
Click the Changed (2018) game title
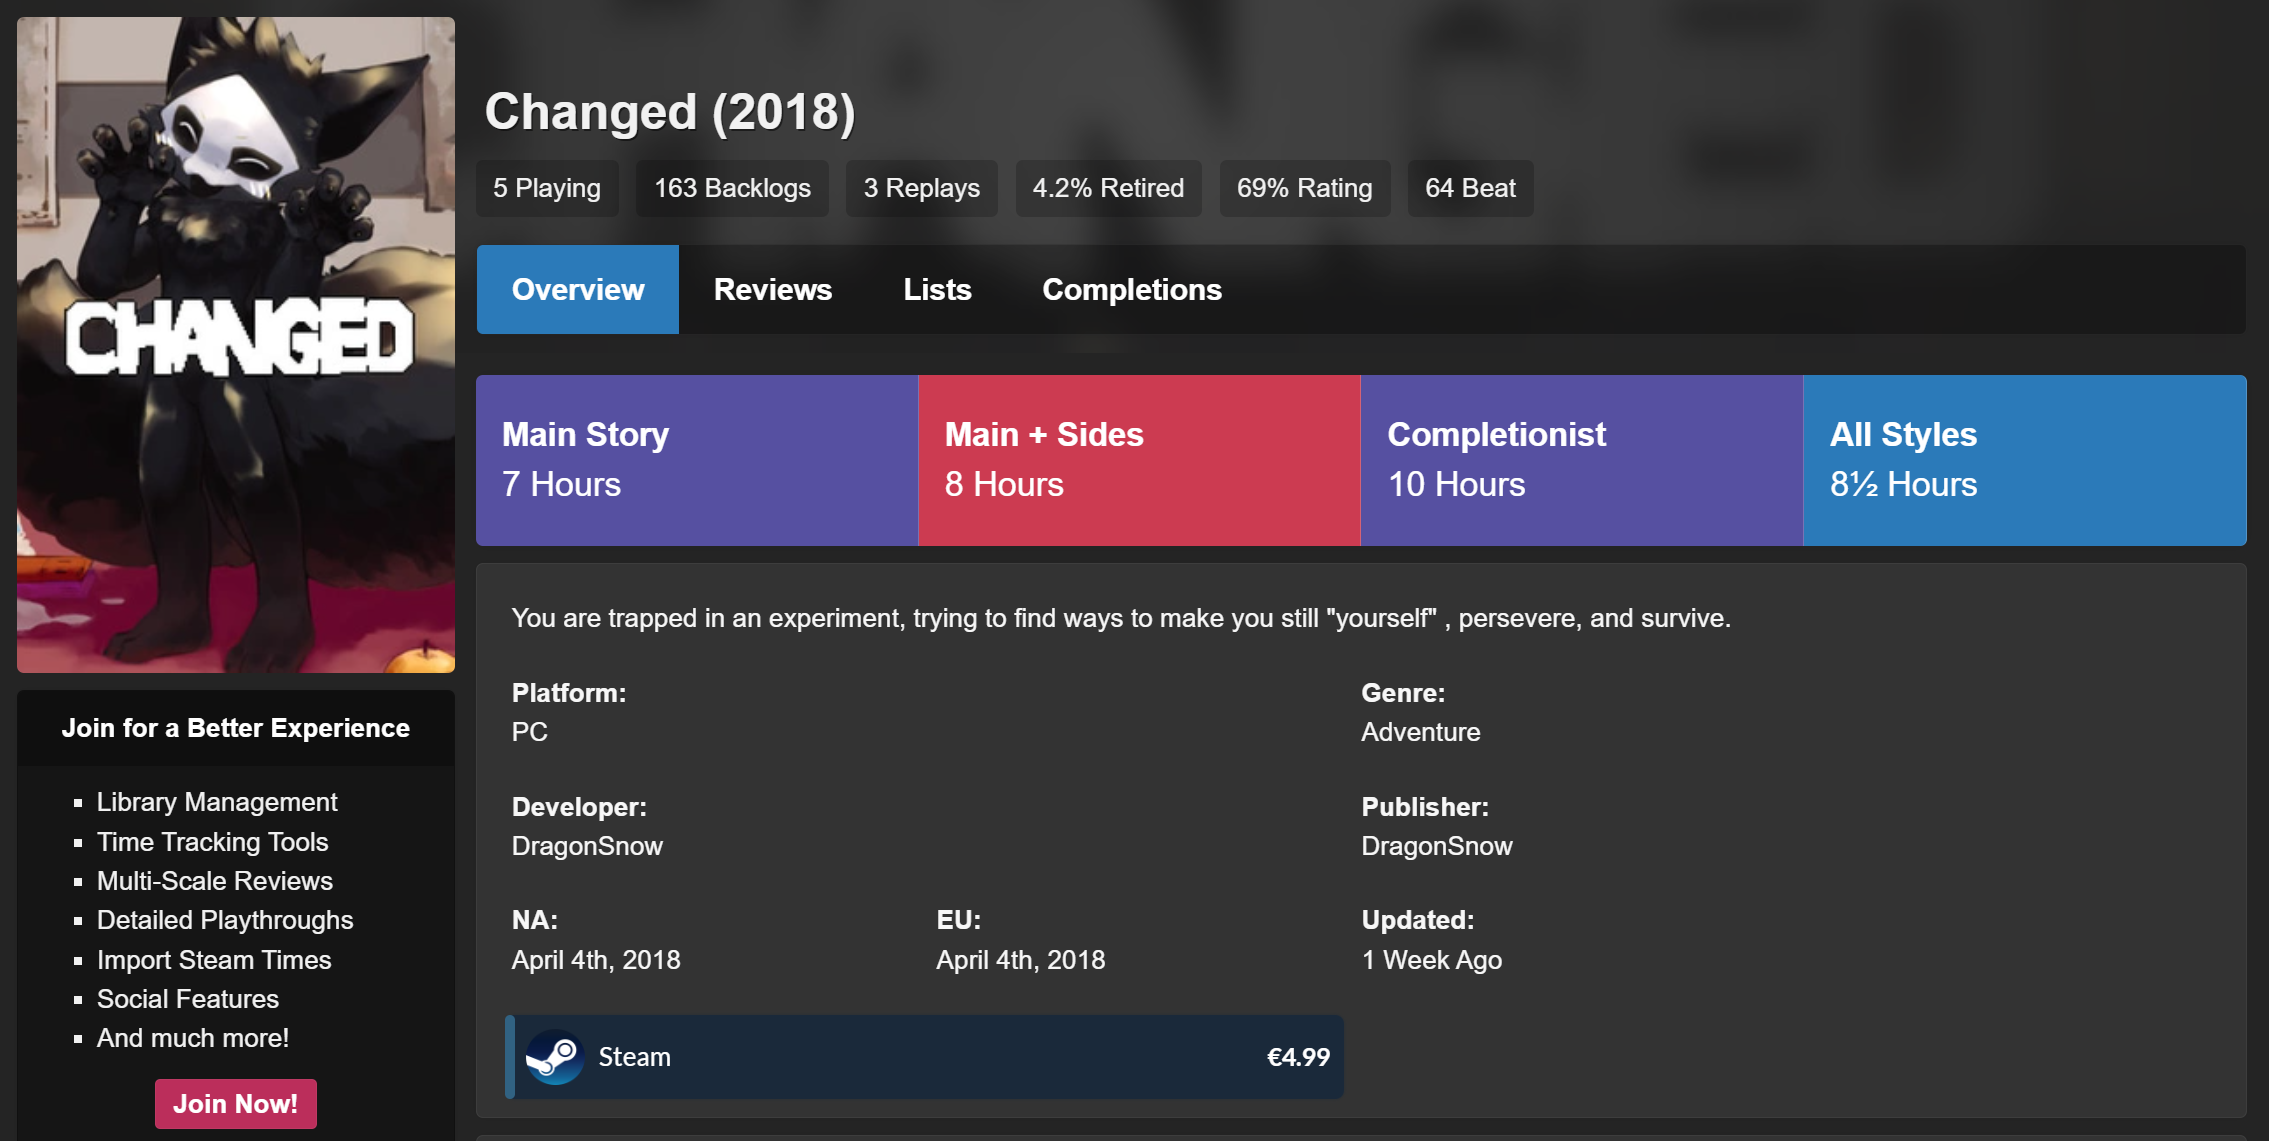(x=670, y=112)
